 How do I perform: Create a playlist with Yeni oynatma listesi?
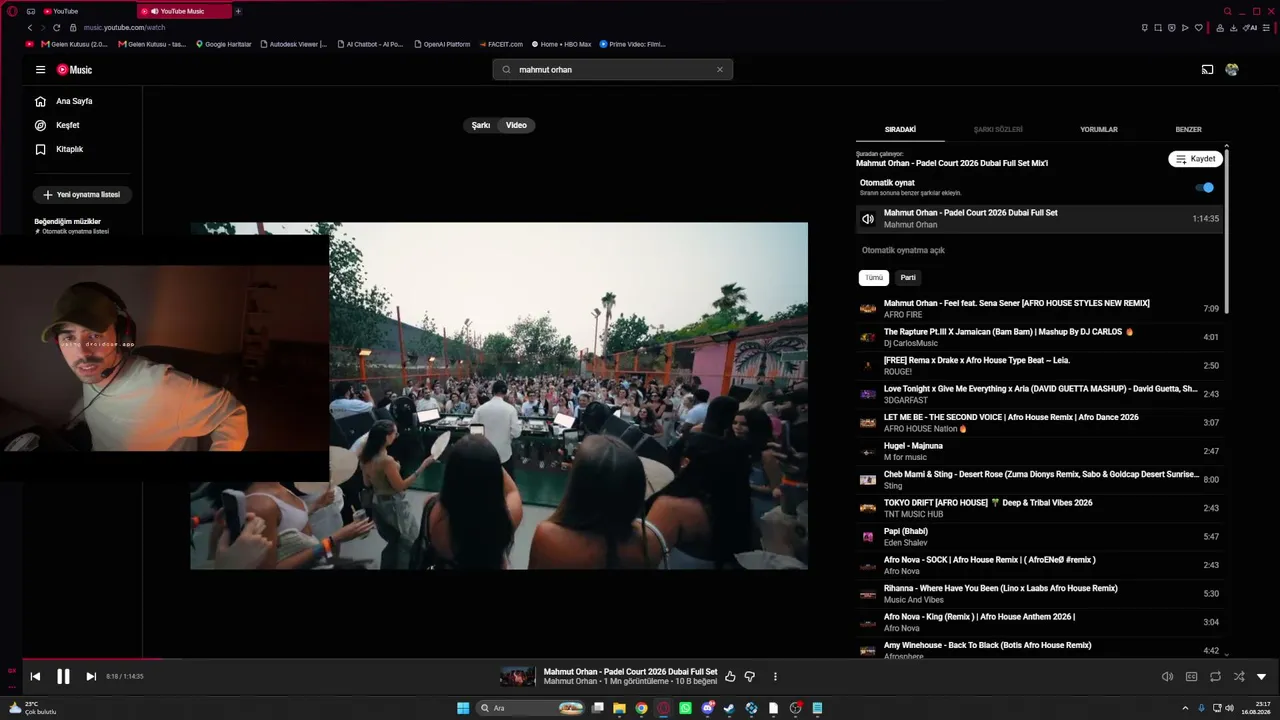[82, 195]
